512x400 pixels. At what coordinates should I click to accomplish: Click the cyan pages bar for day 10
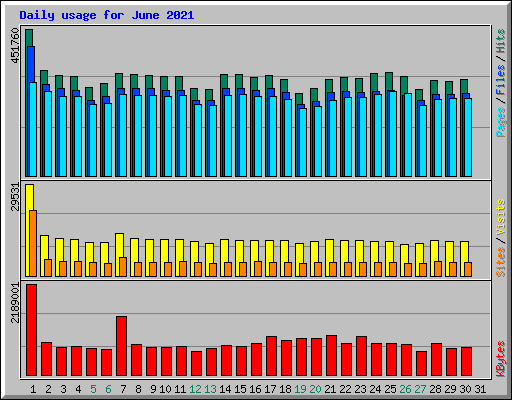(x=168, y=136)
